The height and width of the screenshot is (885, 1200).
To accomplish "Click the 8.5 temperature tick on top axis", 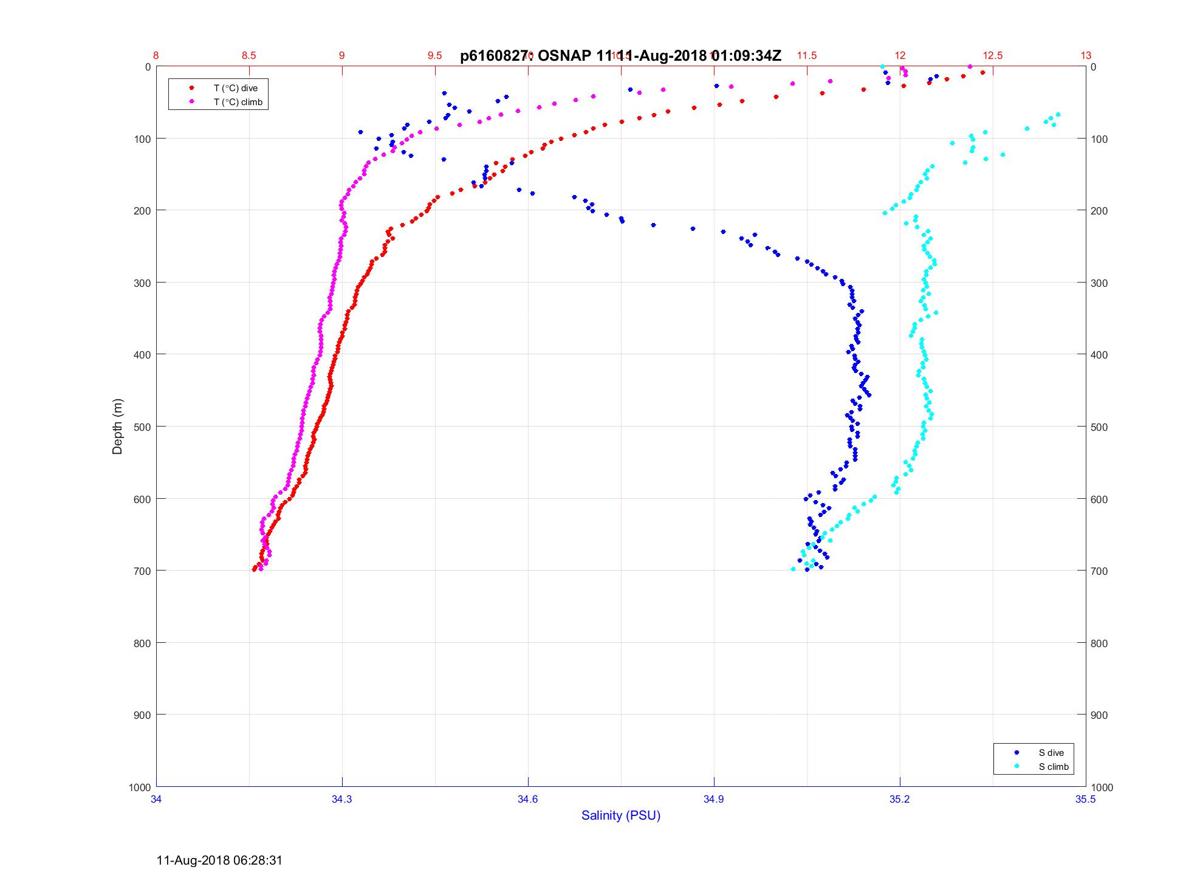I will point(249,56).
